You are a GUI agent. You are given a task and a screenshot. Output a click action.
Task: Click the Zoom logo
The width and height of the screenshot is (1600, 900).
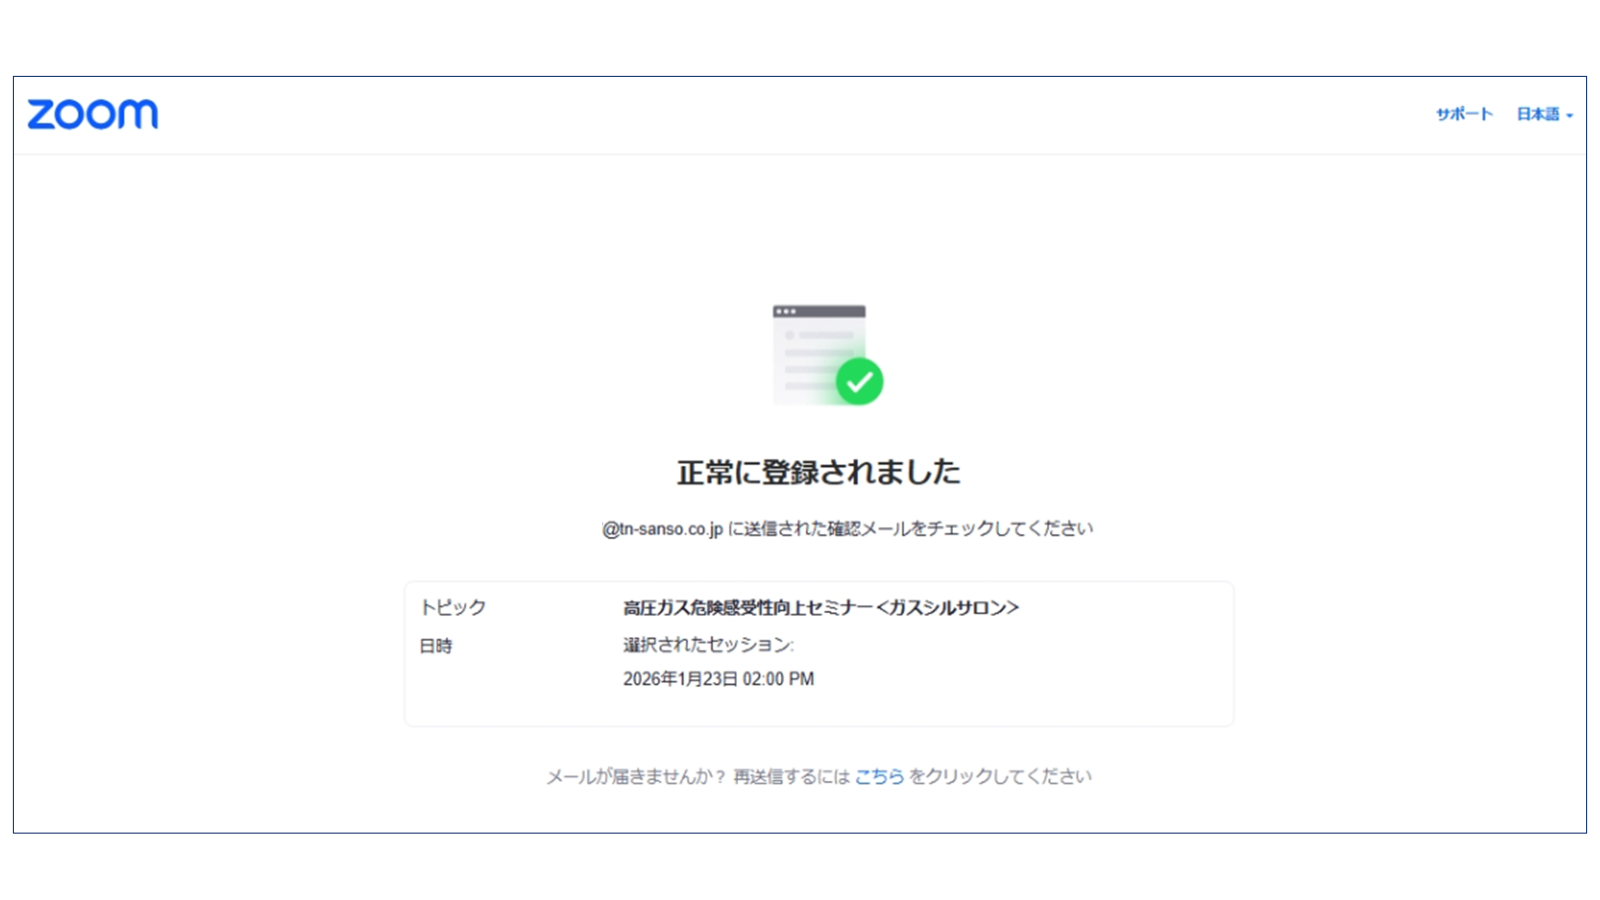[x=95, y=114]
